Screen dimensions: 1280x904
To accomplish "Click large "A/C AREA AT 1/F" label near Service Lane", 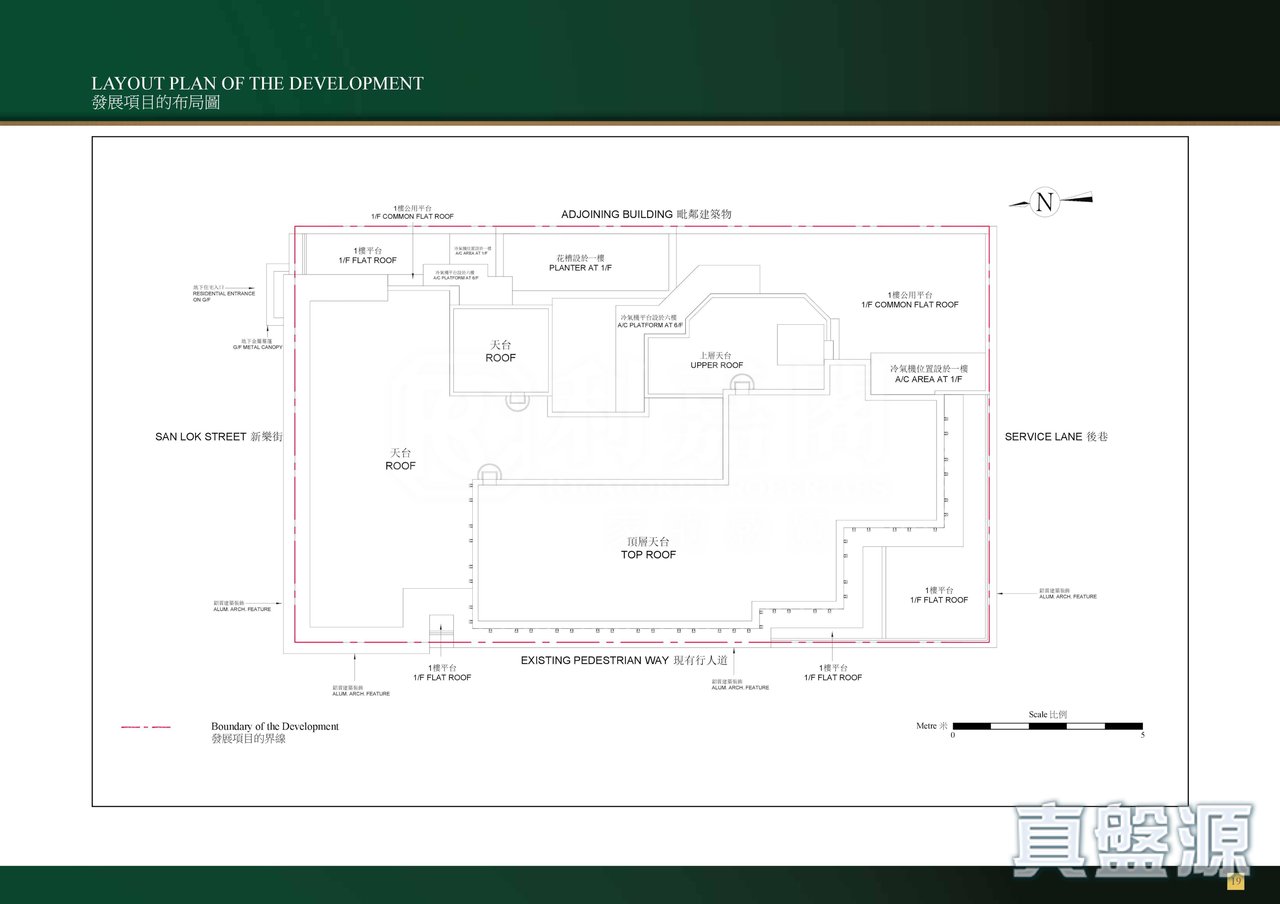I will (928, 380).
